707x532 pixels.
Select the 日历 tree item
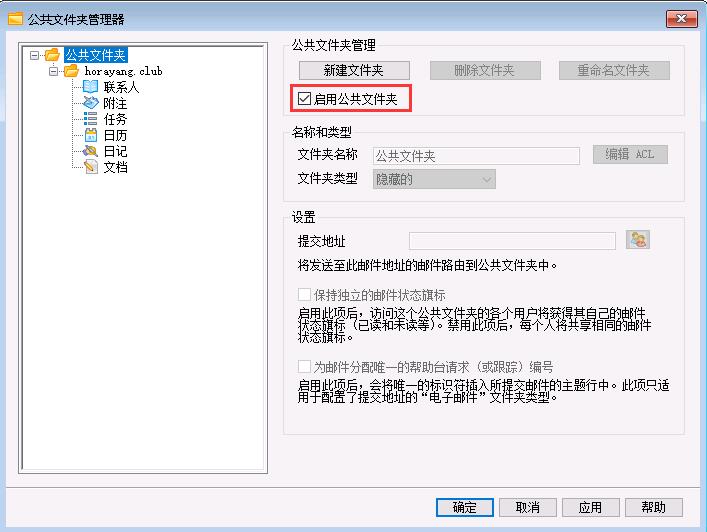115,135
